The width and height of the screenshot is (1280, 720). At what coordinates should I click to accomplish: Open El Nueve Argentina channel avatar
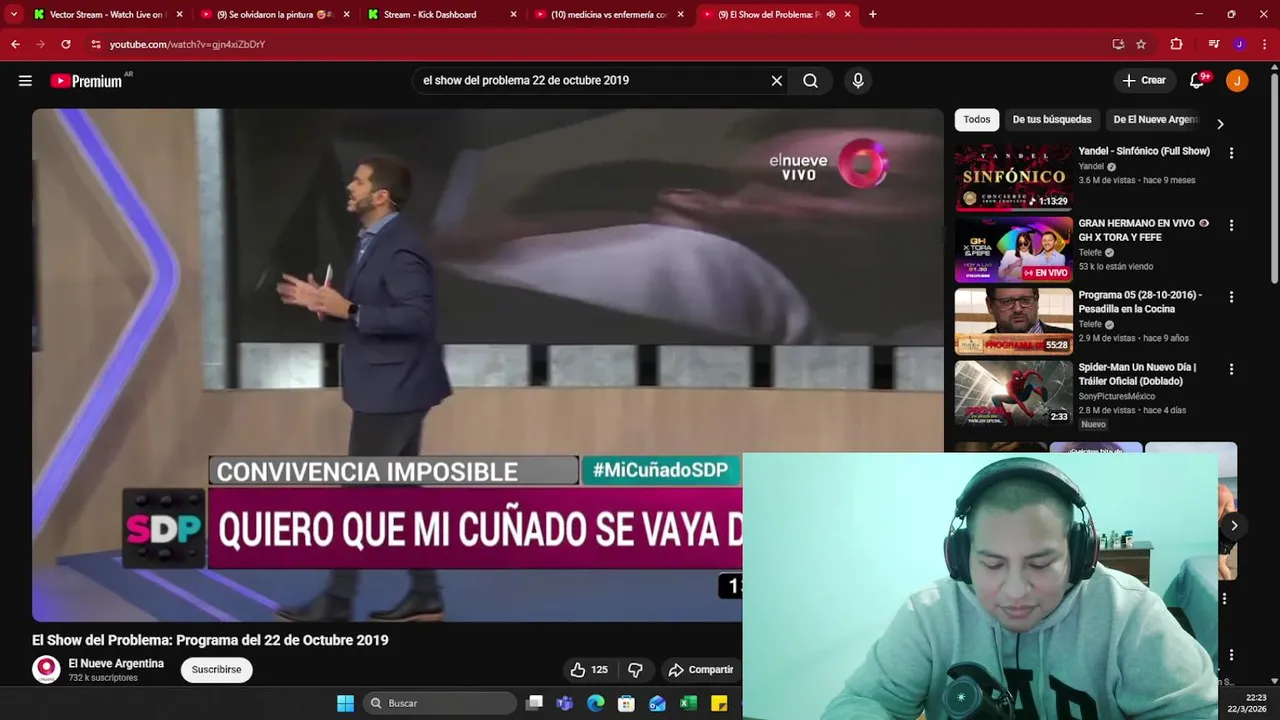click(x=46, y=669)
